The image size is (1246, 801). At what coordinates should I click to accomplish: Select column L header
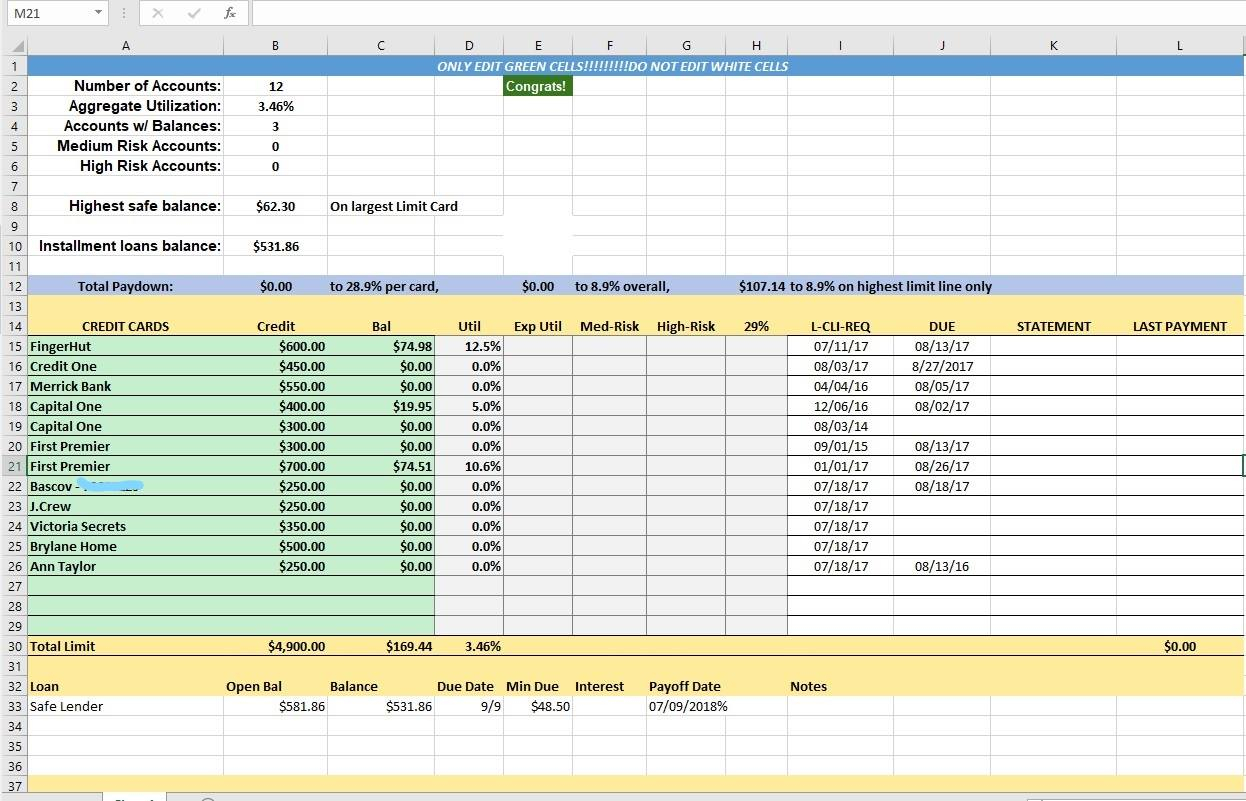[x=1180, y=46]
